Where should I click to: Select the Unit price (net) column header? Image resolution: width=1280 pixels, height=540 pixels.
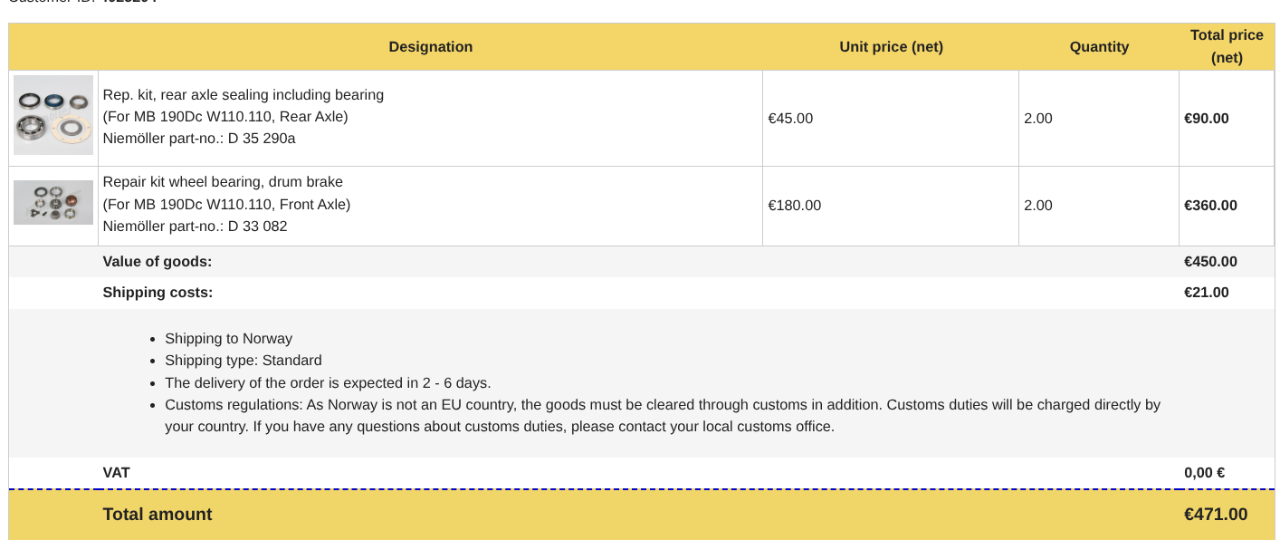point(891,47)
